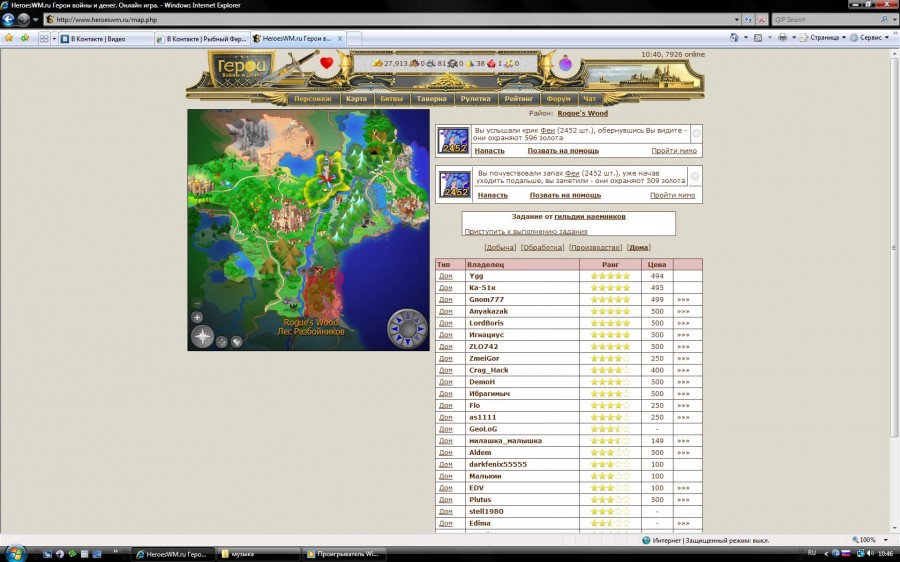The image size is (900, 562).
Task: Click the RSS feeds icon
Action: (x=758, y=37)
